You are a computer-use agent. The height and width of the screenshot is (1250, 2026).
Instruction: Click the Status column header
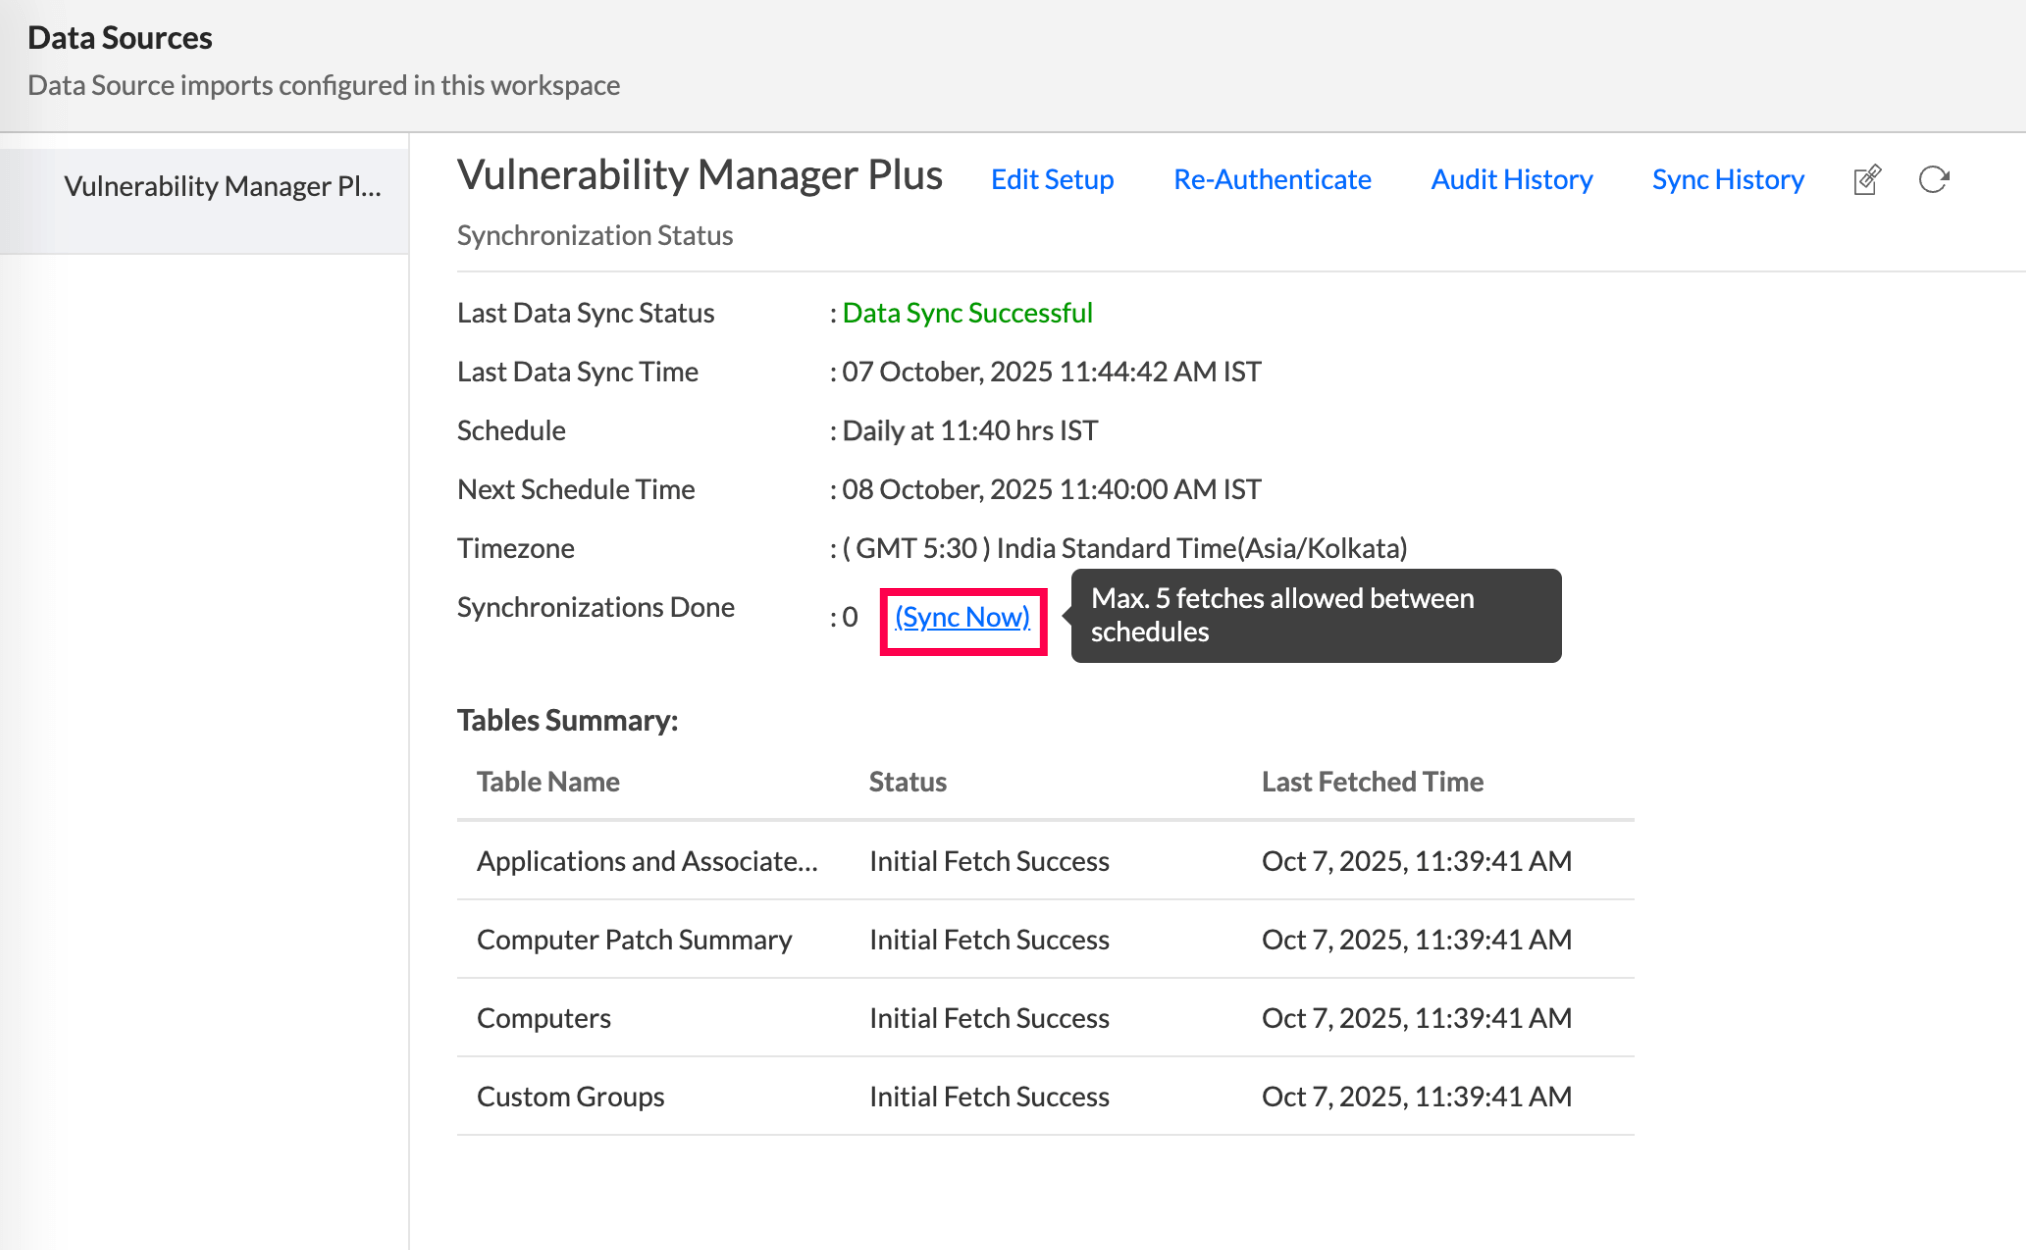[907, 782]
